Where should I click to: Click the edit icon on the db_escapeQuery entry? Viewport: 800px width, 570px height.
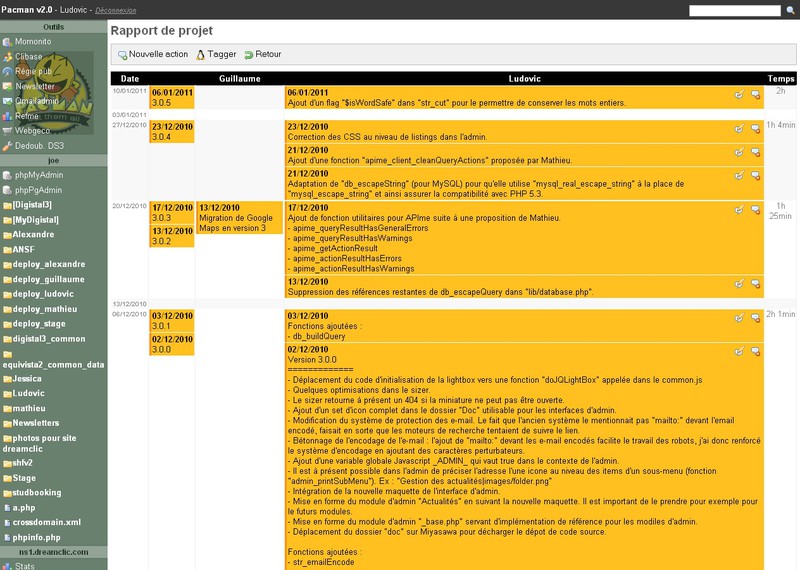739,284
